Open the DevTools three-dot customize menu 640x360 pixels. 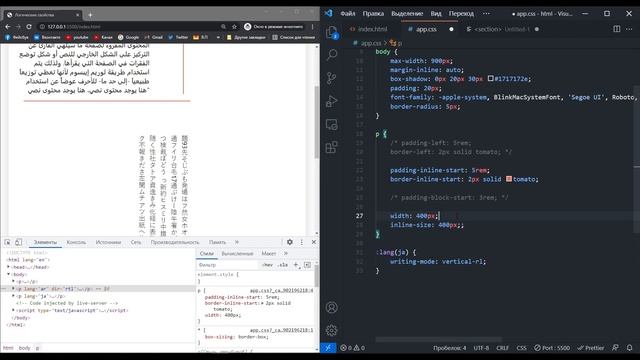click(302, 242)
